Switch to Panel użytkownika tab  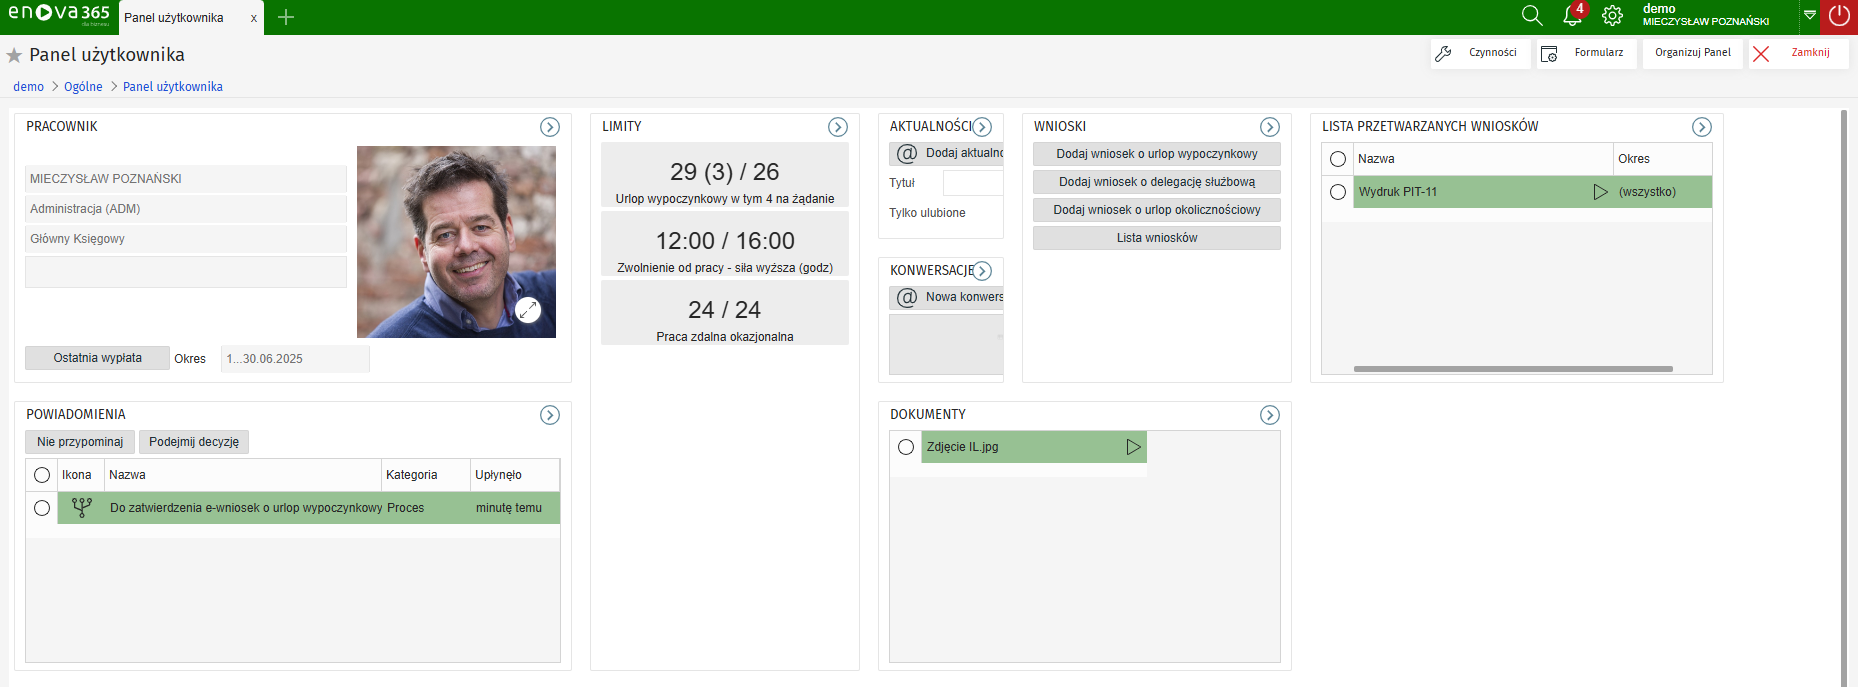coord(175,18)
